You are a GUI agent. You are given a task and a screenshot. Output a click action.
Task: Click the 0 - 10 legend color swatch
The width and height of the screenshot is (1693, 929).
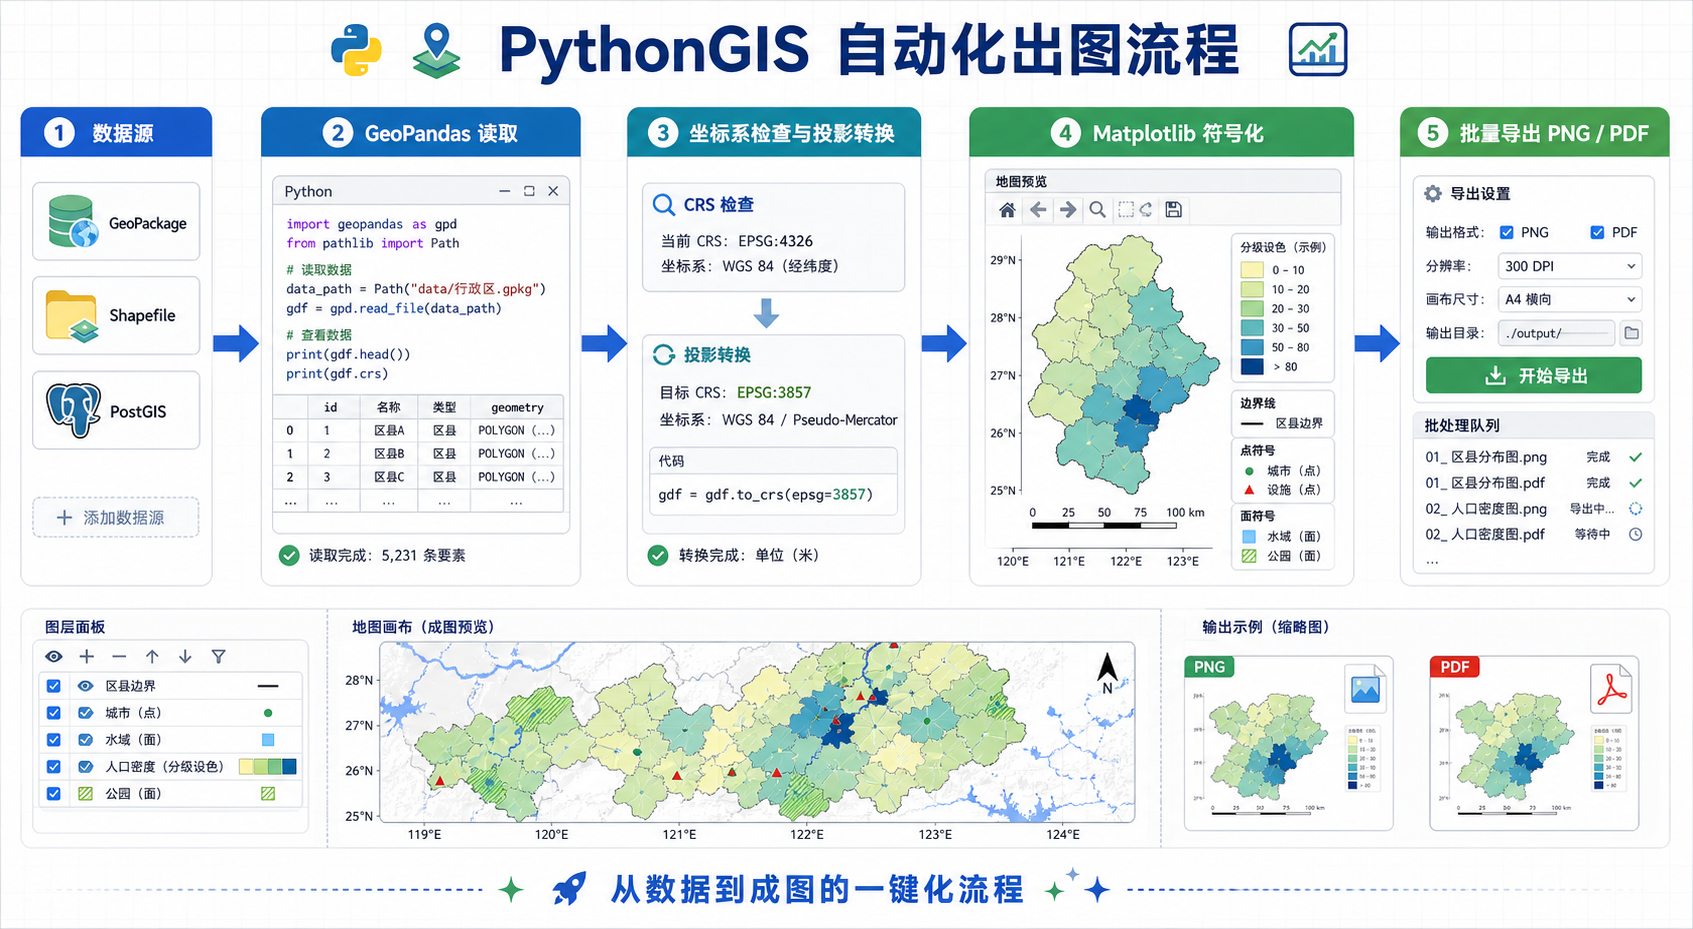click(x=1252, y=270)
